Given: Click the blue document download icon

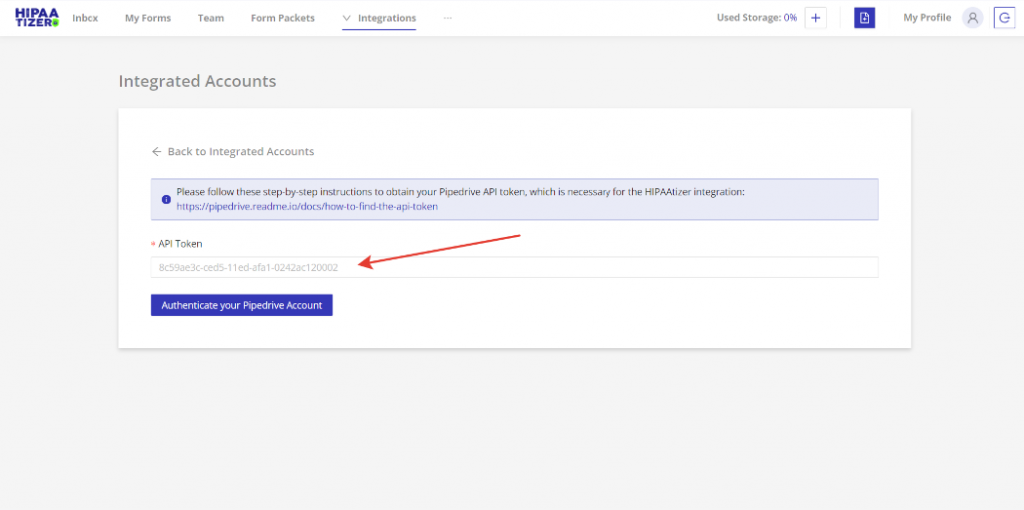Looking at the screenshot, I should [865, 18].
